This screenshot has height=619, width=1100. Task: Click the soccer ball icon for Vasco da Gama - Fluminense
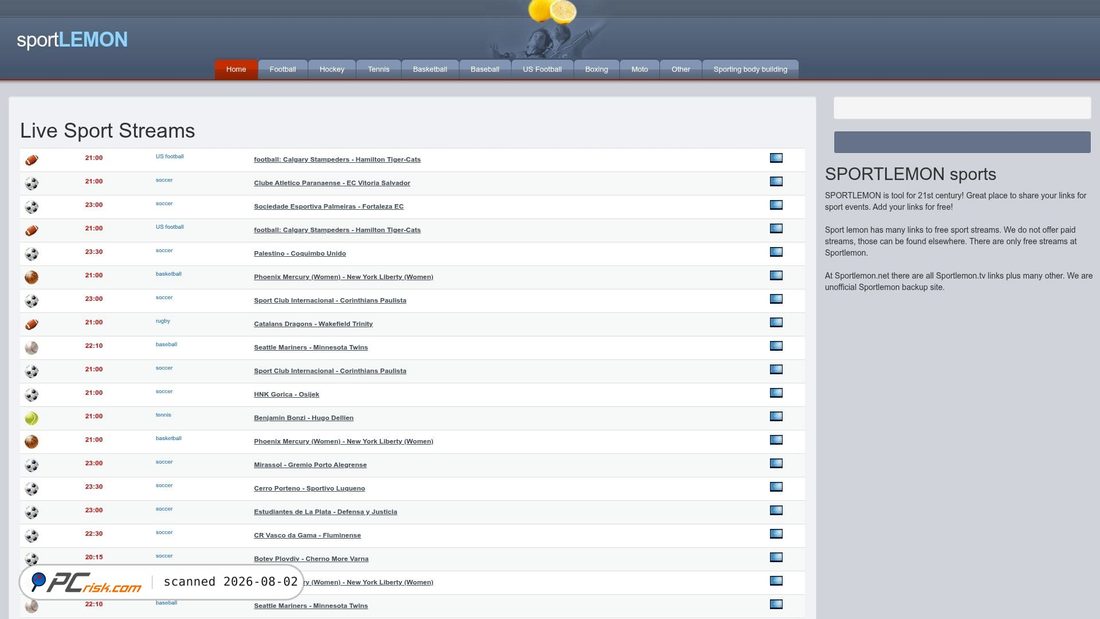click(32, 535)
